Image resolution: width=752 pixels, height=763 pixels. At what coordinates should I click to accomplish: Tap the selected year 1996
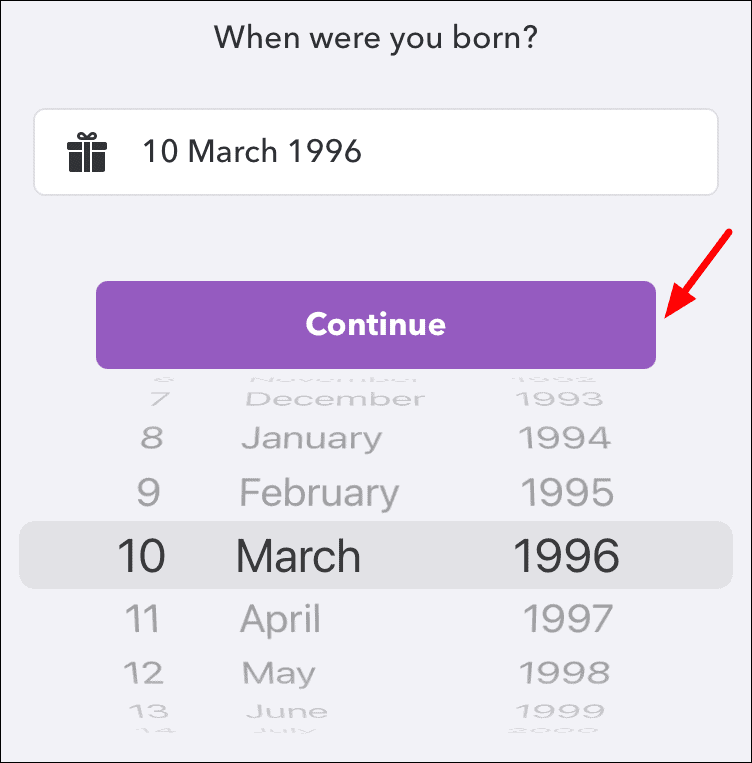coord(566,555)
